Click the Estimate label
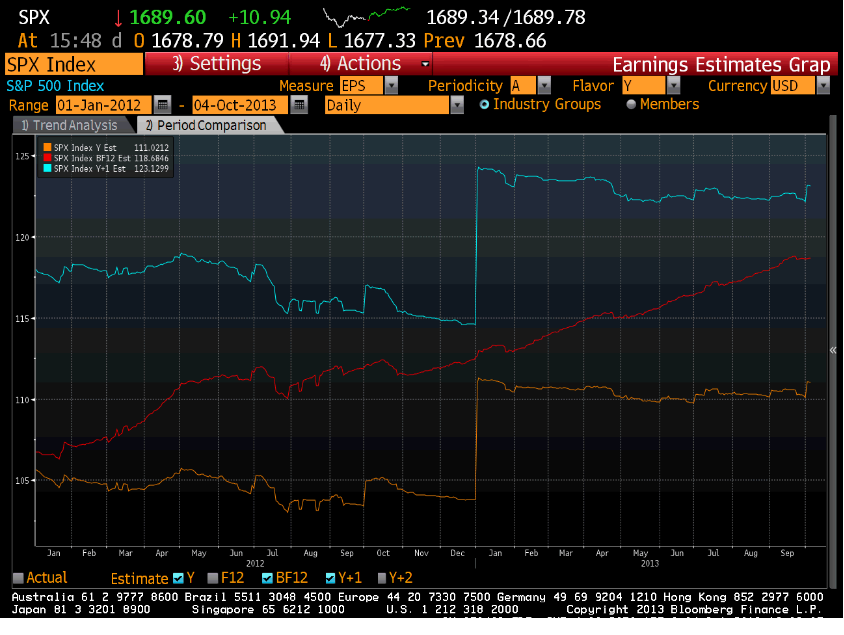The height and width of the screenshot is (635, 844). [139, 579]
